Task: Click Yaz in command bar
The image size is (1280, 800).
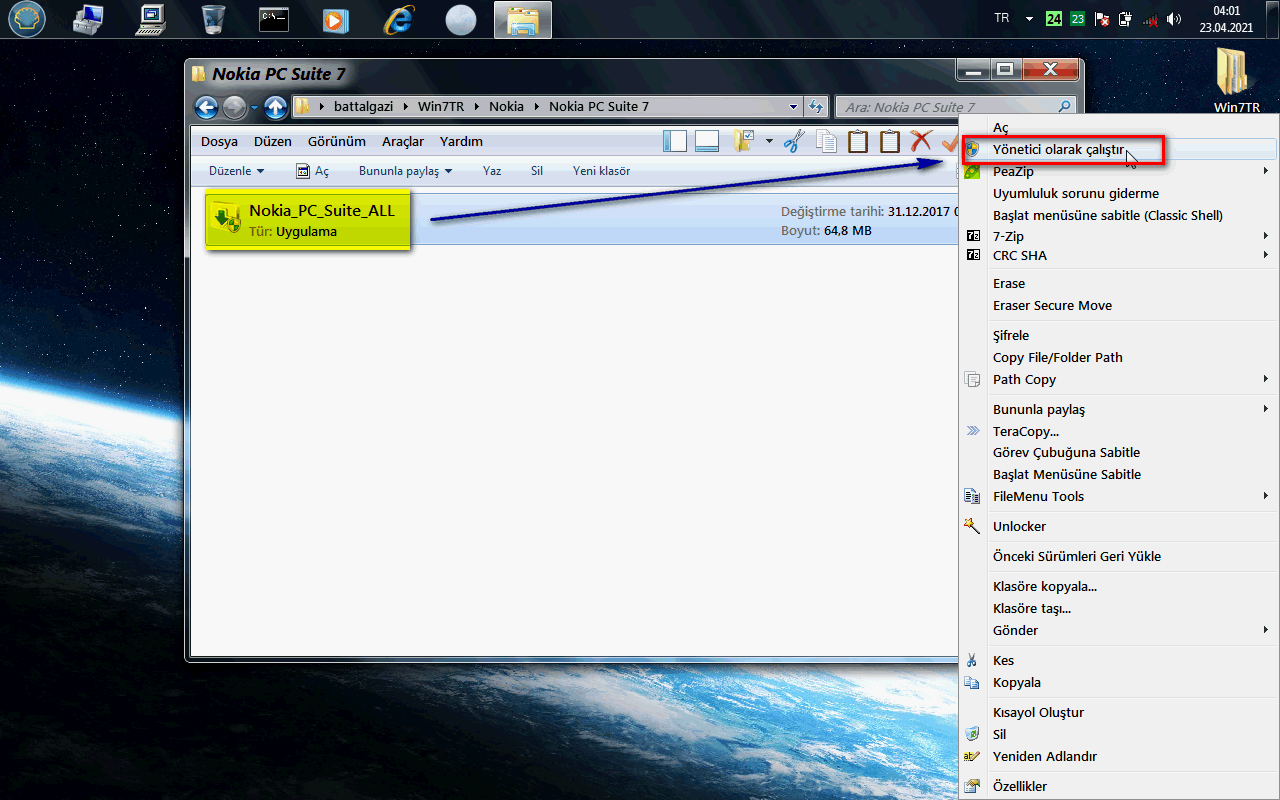Action: click(492, 171)
